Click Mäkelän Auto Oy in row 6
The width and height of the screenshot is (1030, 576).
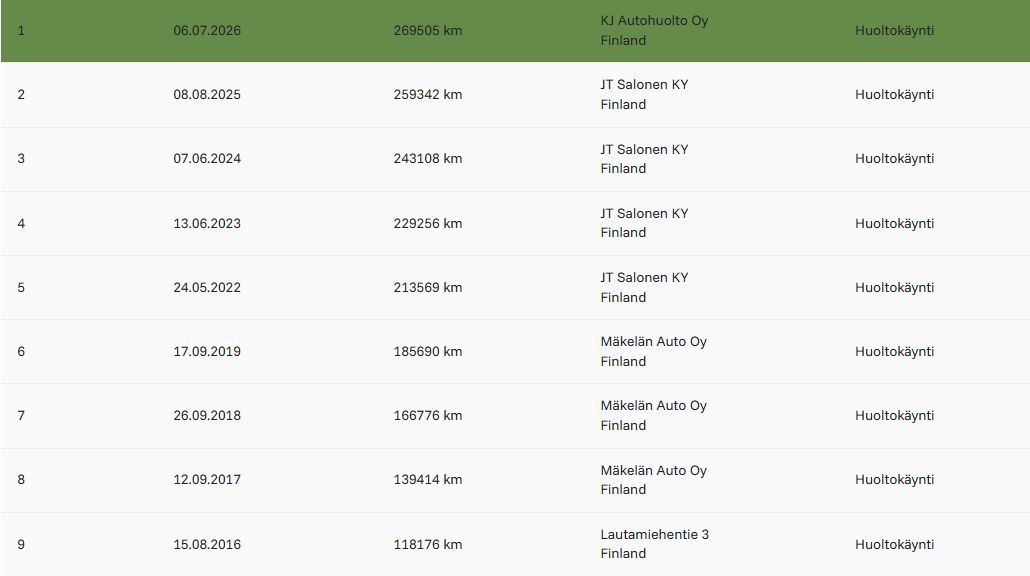tap(654, 342)
